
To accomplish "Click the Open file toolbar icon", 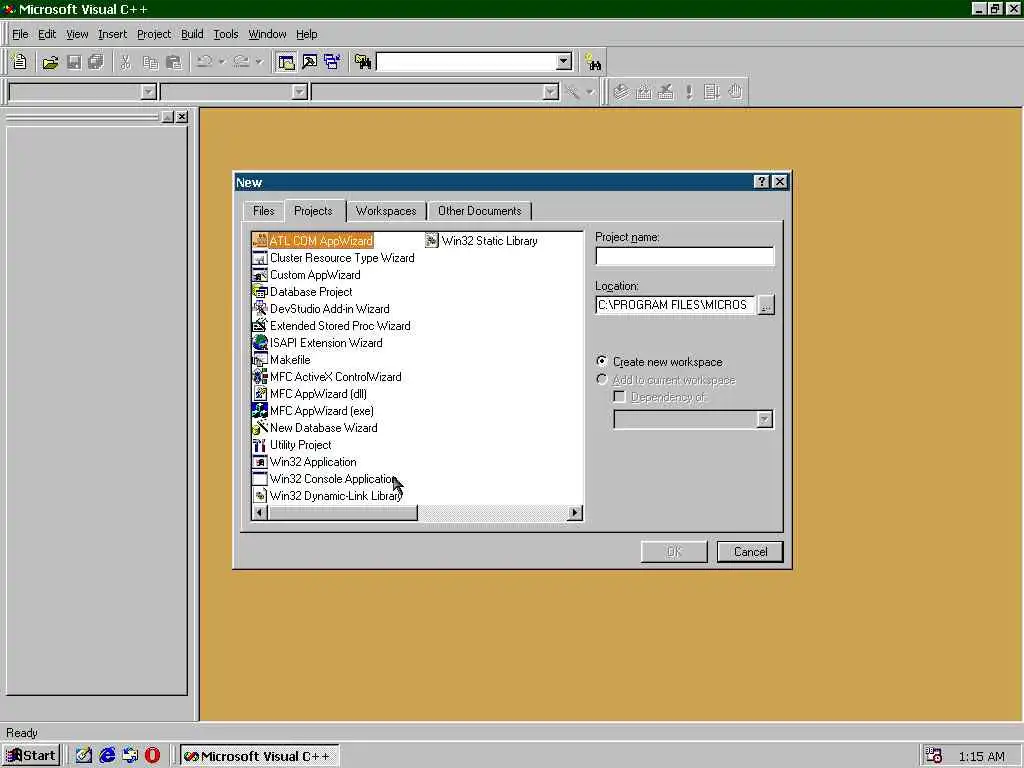I will tap(50, 62).
